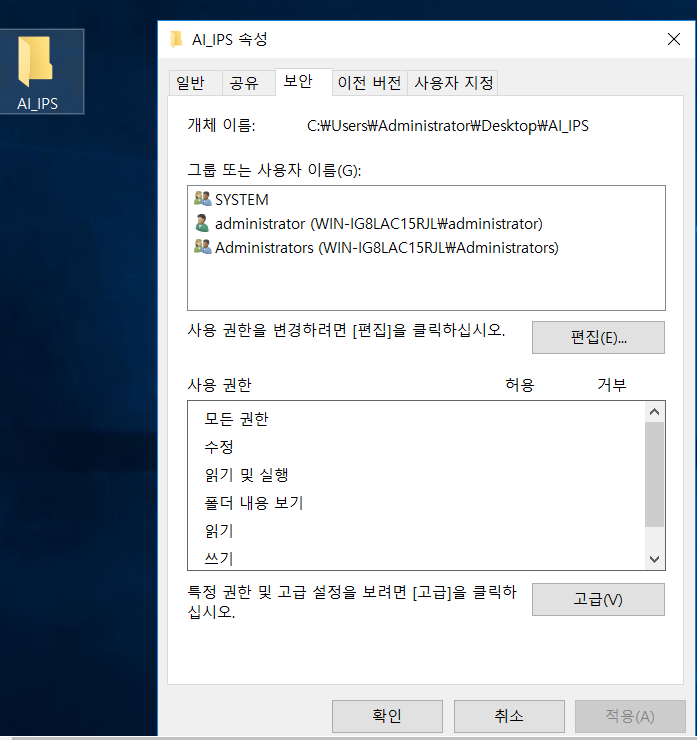Open the 이전 버전 tab
Screen dimensions: 697x740
(369, 83)
